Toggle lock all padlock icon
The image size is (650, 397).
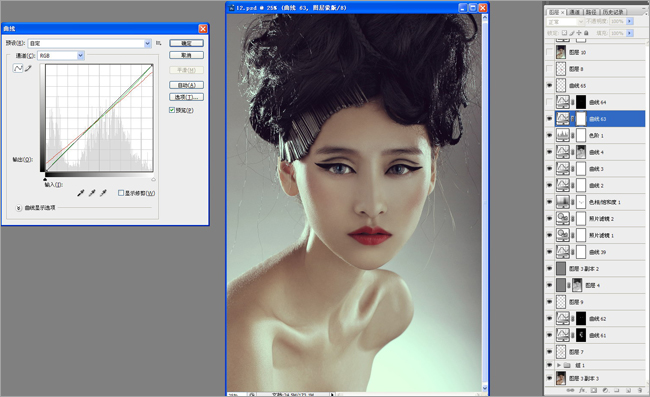(x=586, y=33)
